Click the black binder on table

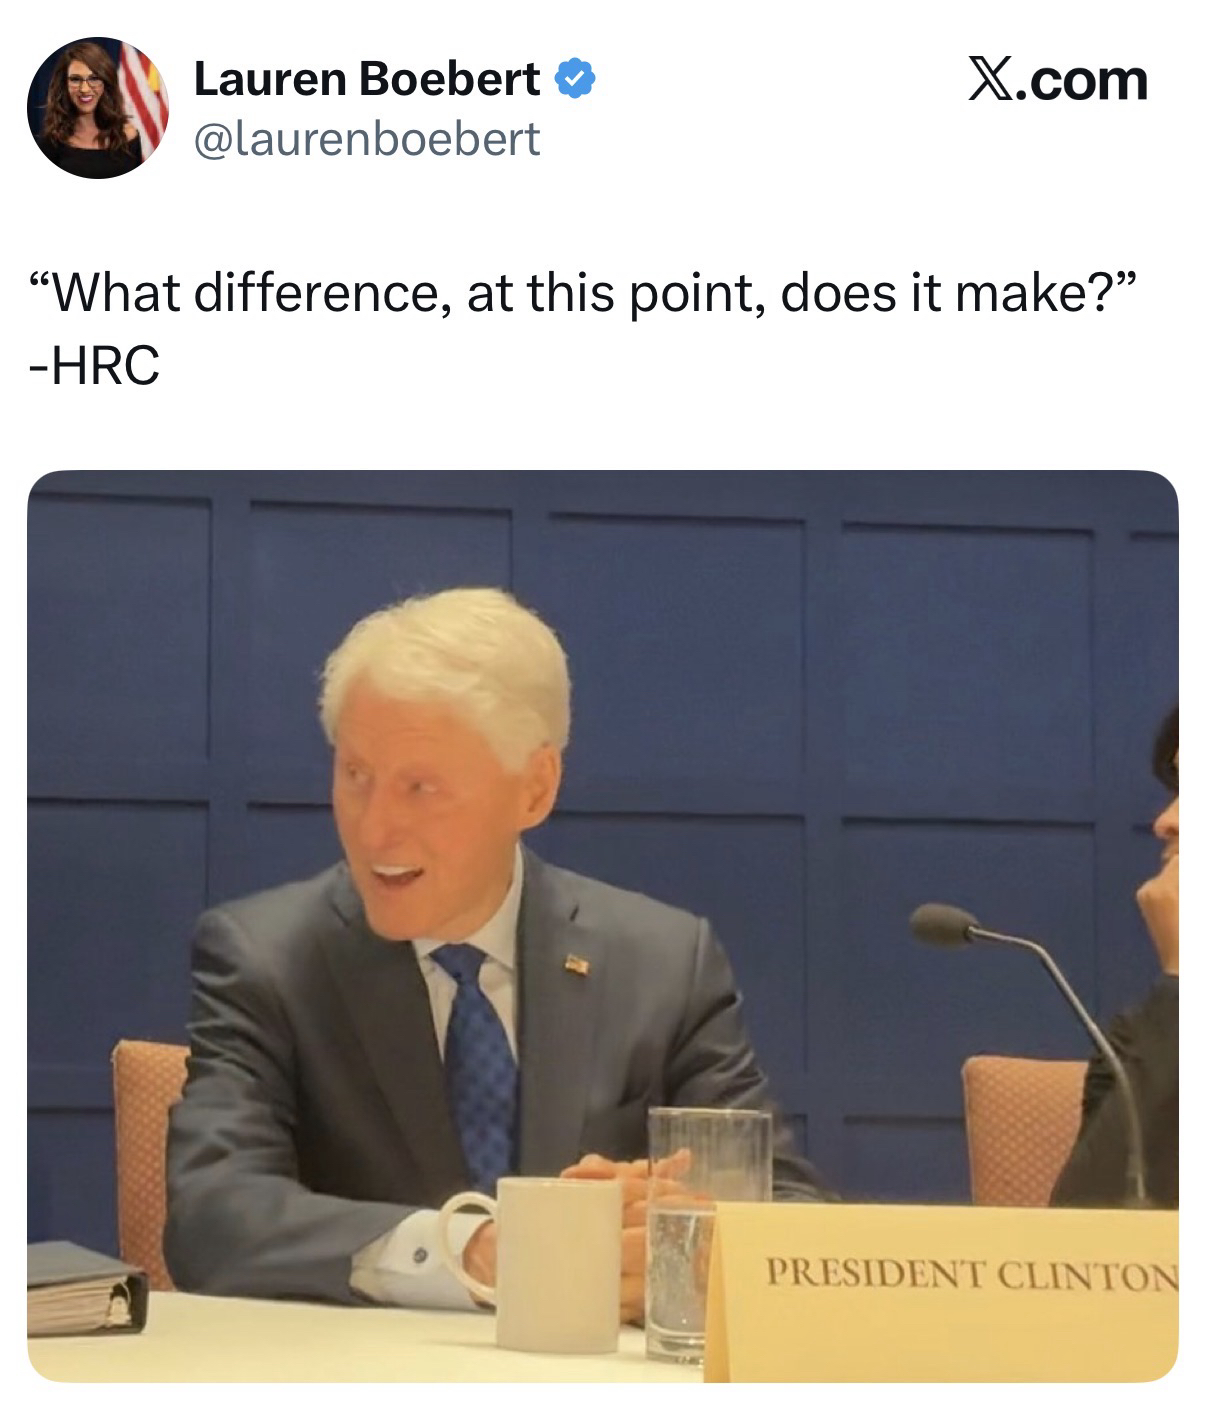(x=86, y=1287)
